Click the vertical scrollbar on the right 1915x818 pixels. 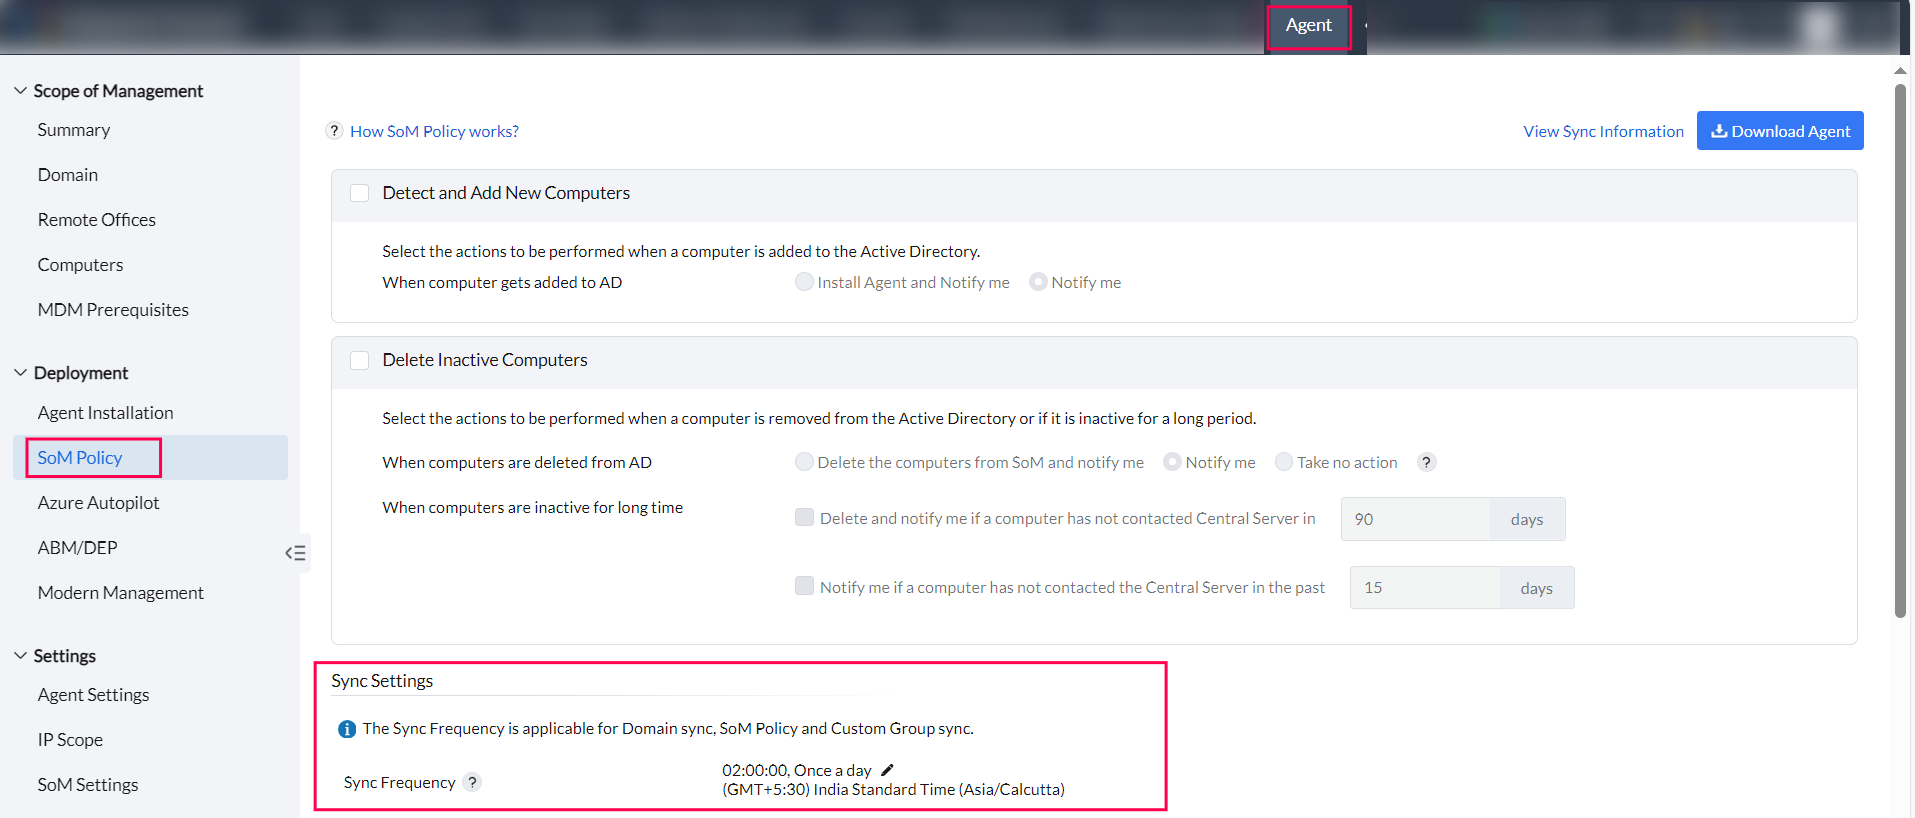coord(1900,350)
